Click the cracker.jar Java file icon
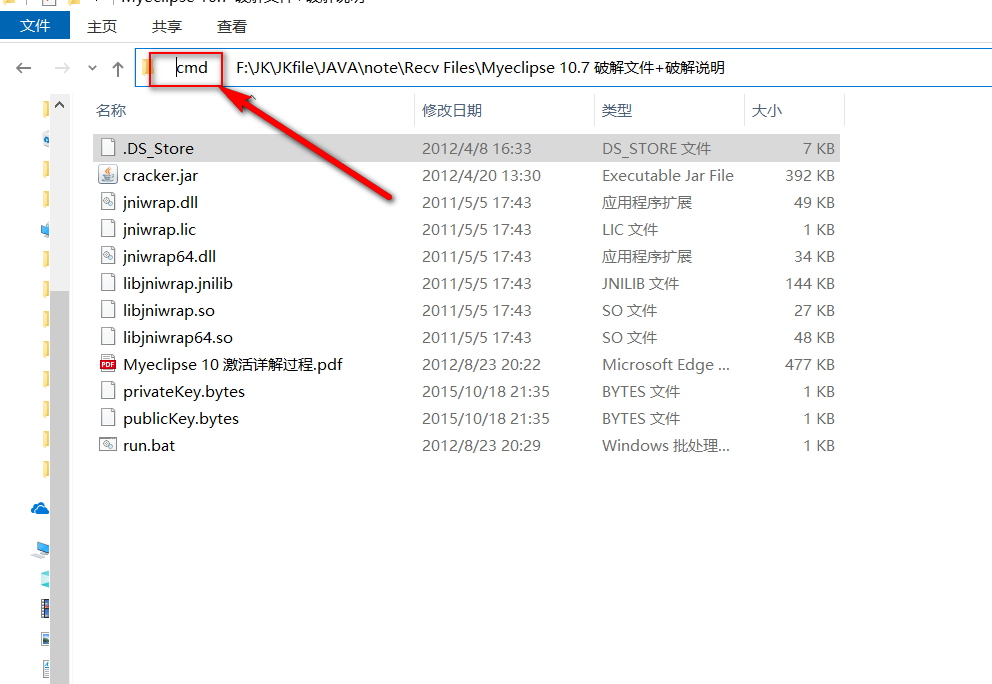992x684 pixels. point(108,175)
